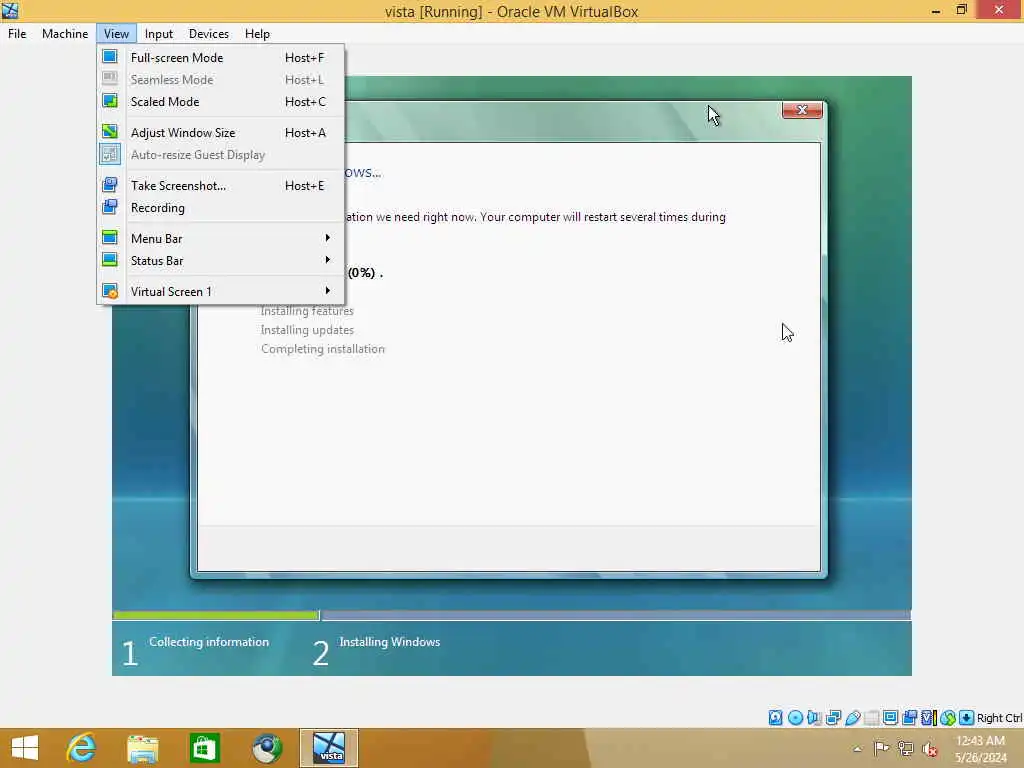Open the File menu
The height and width of the screenshot is (768, 1024).
17,34
